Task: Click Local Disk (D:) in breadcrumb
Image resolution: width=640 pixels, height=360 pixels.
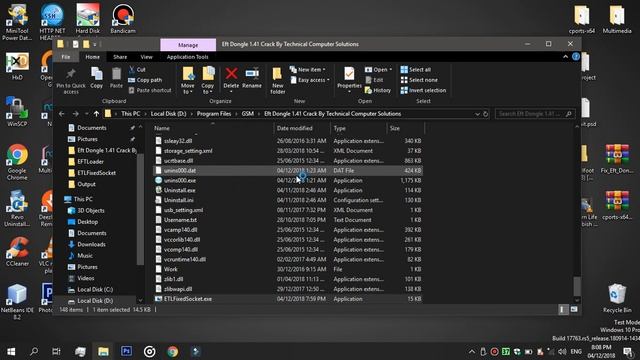Action: point(168,114)
